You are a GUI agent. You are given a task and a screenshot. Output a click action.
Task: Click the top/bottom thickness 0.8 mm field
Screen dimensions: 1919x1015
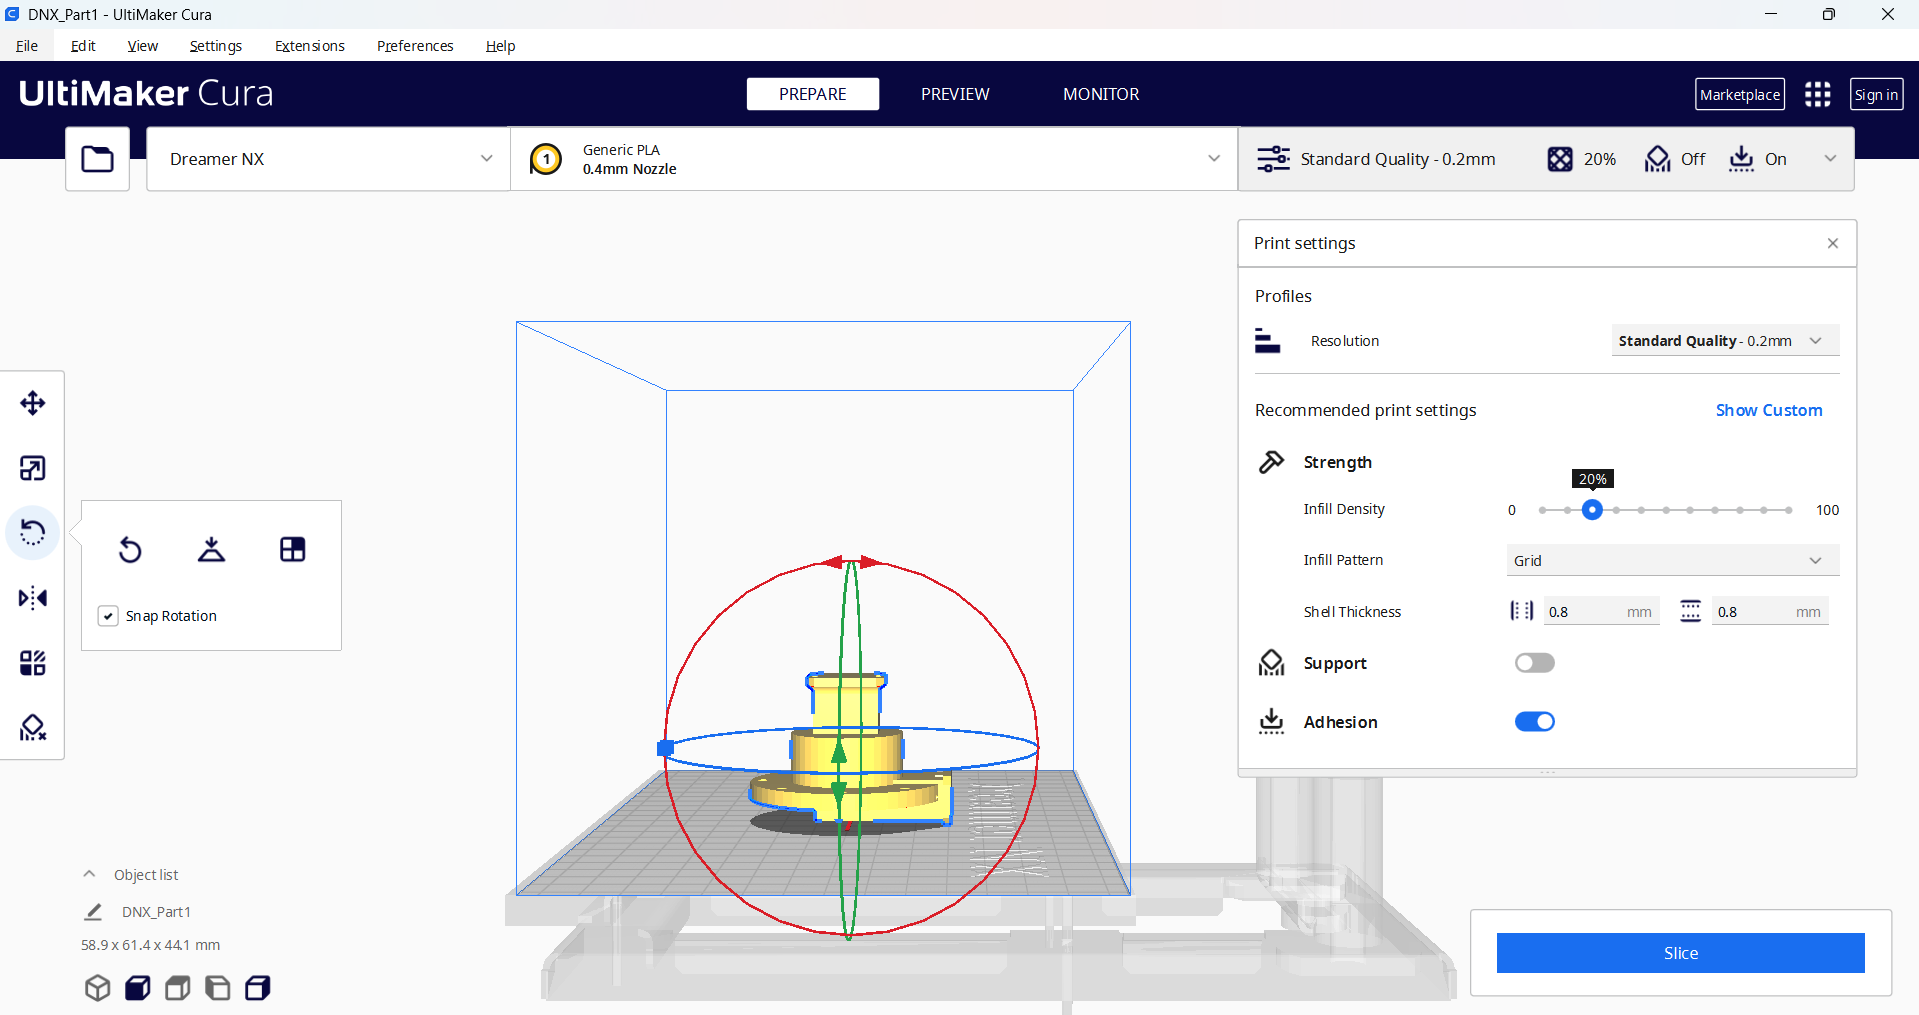pos(1770,611)
